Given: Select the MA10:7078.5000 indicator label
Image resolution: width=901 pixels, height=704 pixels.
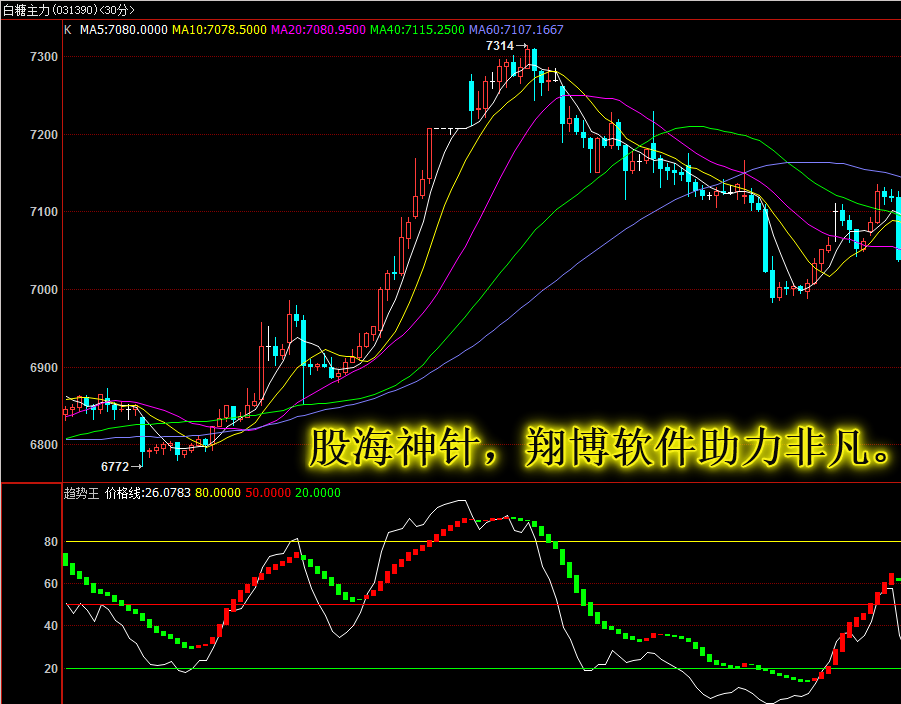Looking at the screenshot, I should (x=220, y=30).
